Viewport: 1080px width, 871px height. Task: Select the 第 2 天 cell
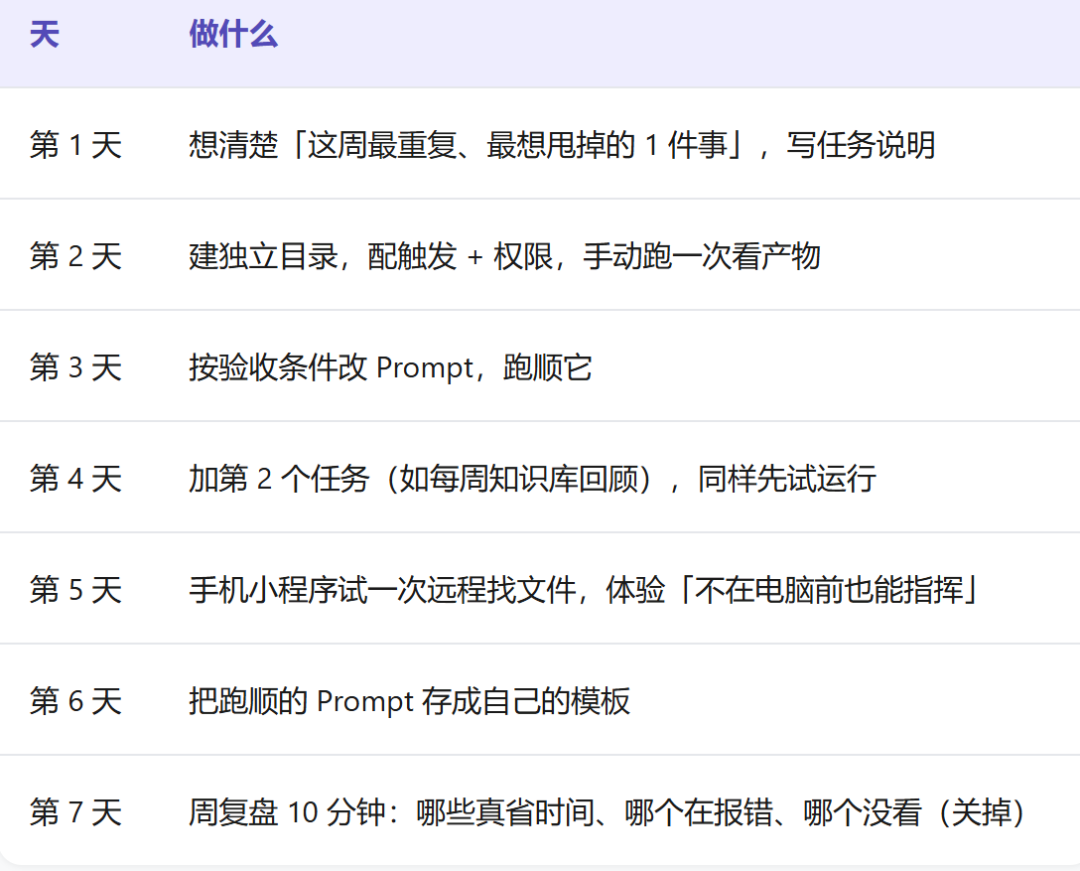coord(76,256)
